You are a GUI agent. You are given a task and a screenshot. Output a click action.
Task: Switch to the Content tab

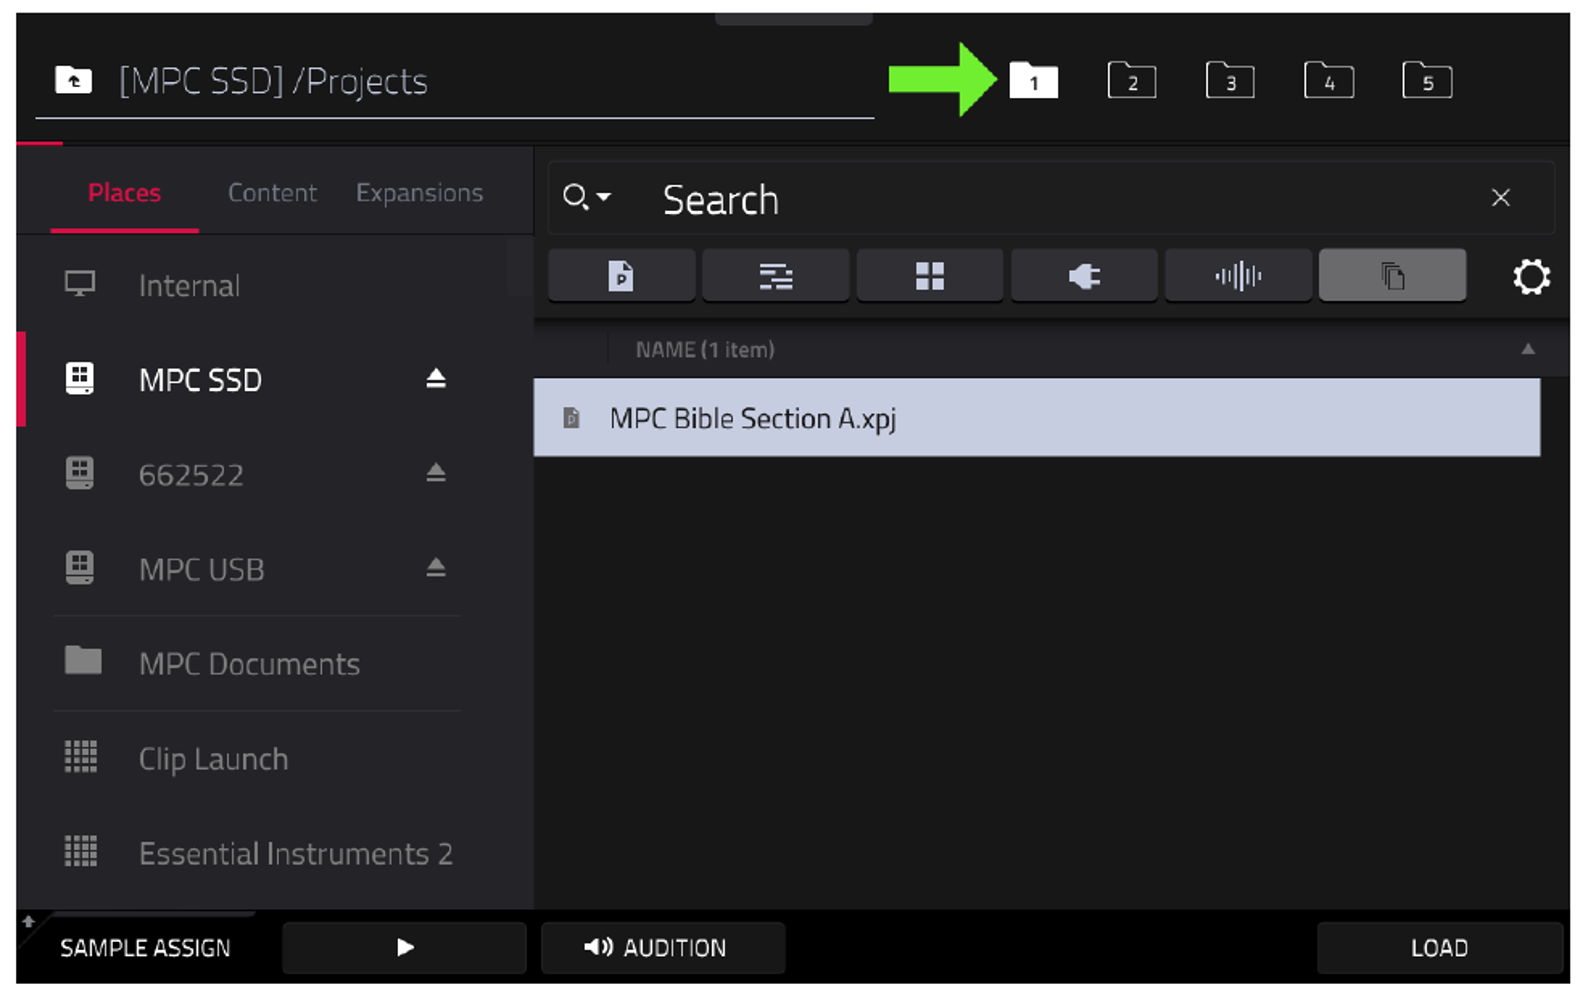point(272,192)
